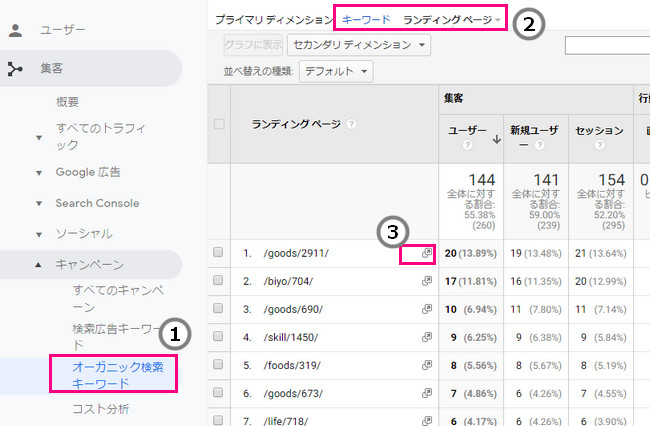Image resolution: width=650 pixels, height=426 pixels.
Task: Open /biyo/704/ page in new window icon
Action: pyautogui.click(x=427, y=282)
